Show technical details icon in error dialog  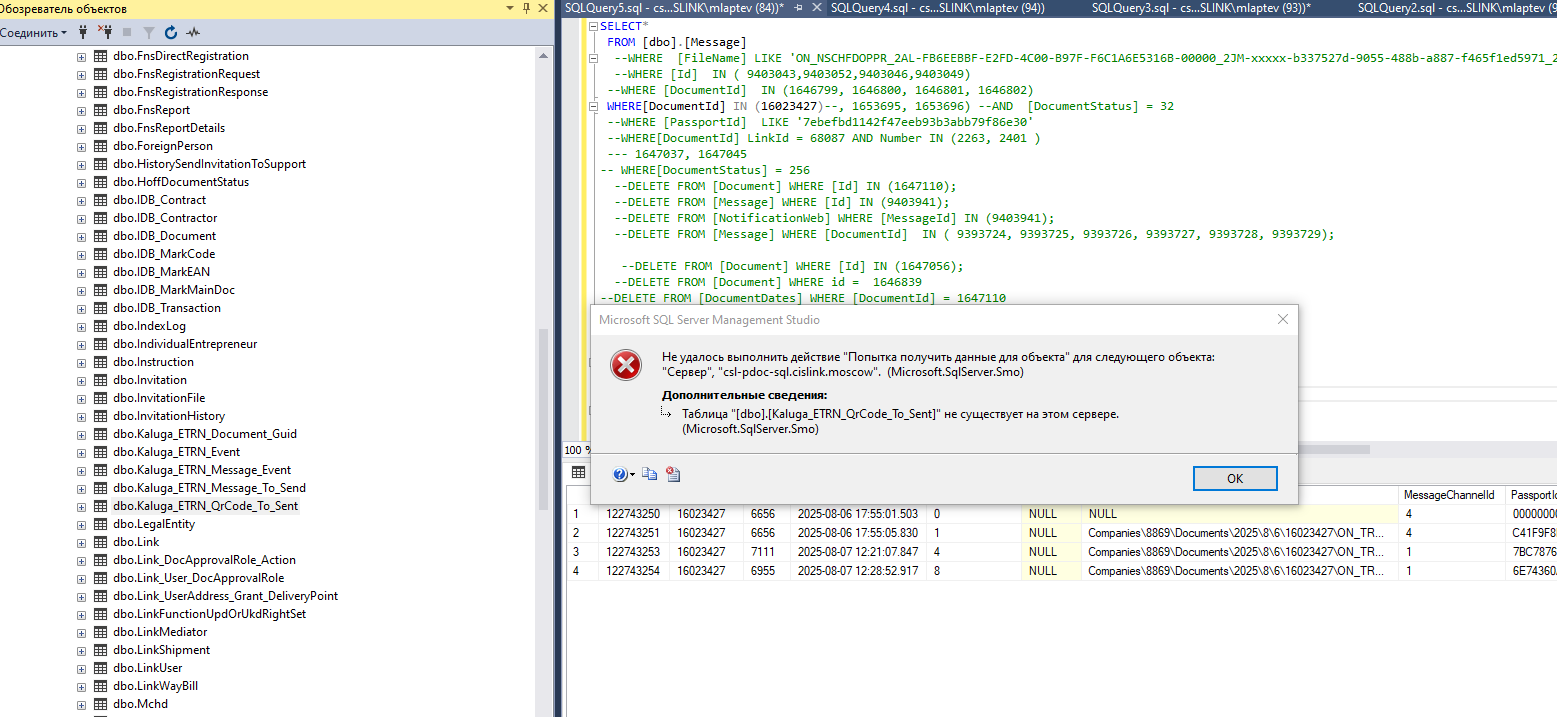point(673,475)
